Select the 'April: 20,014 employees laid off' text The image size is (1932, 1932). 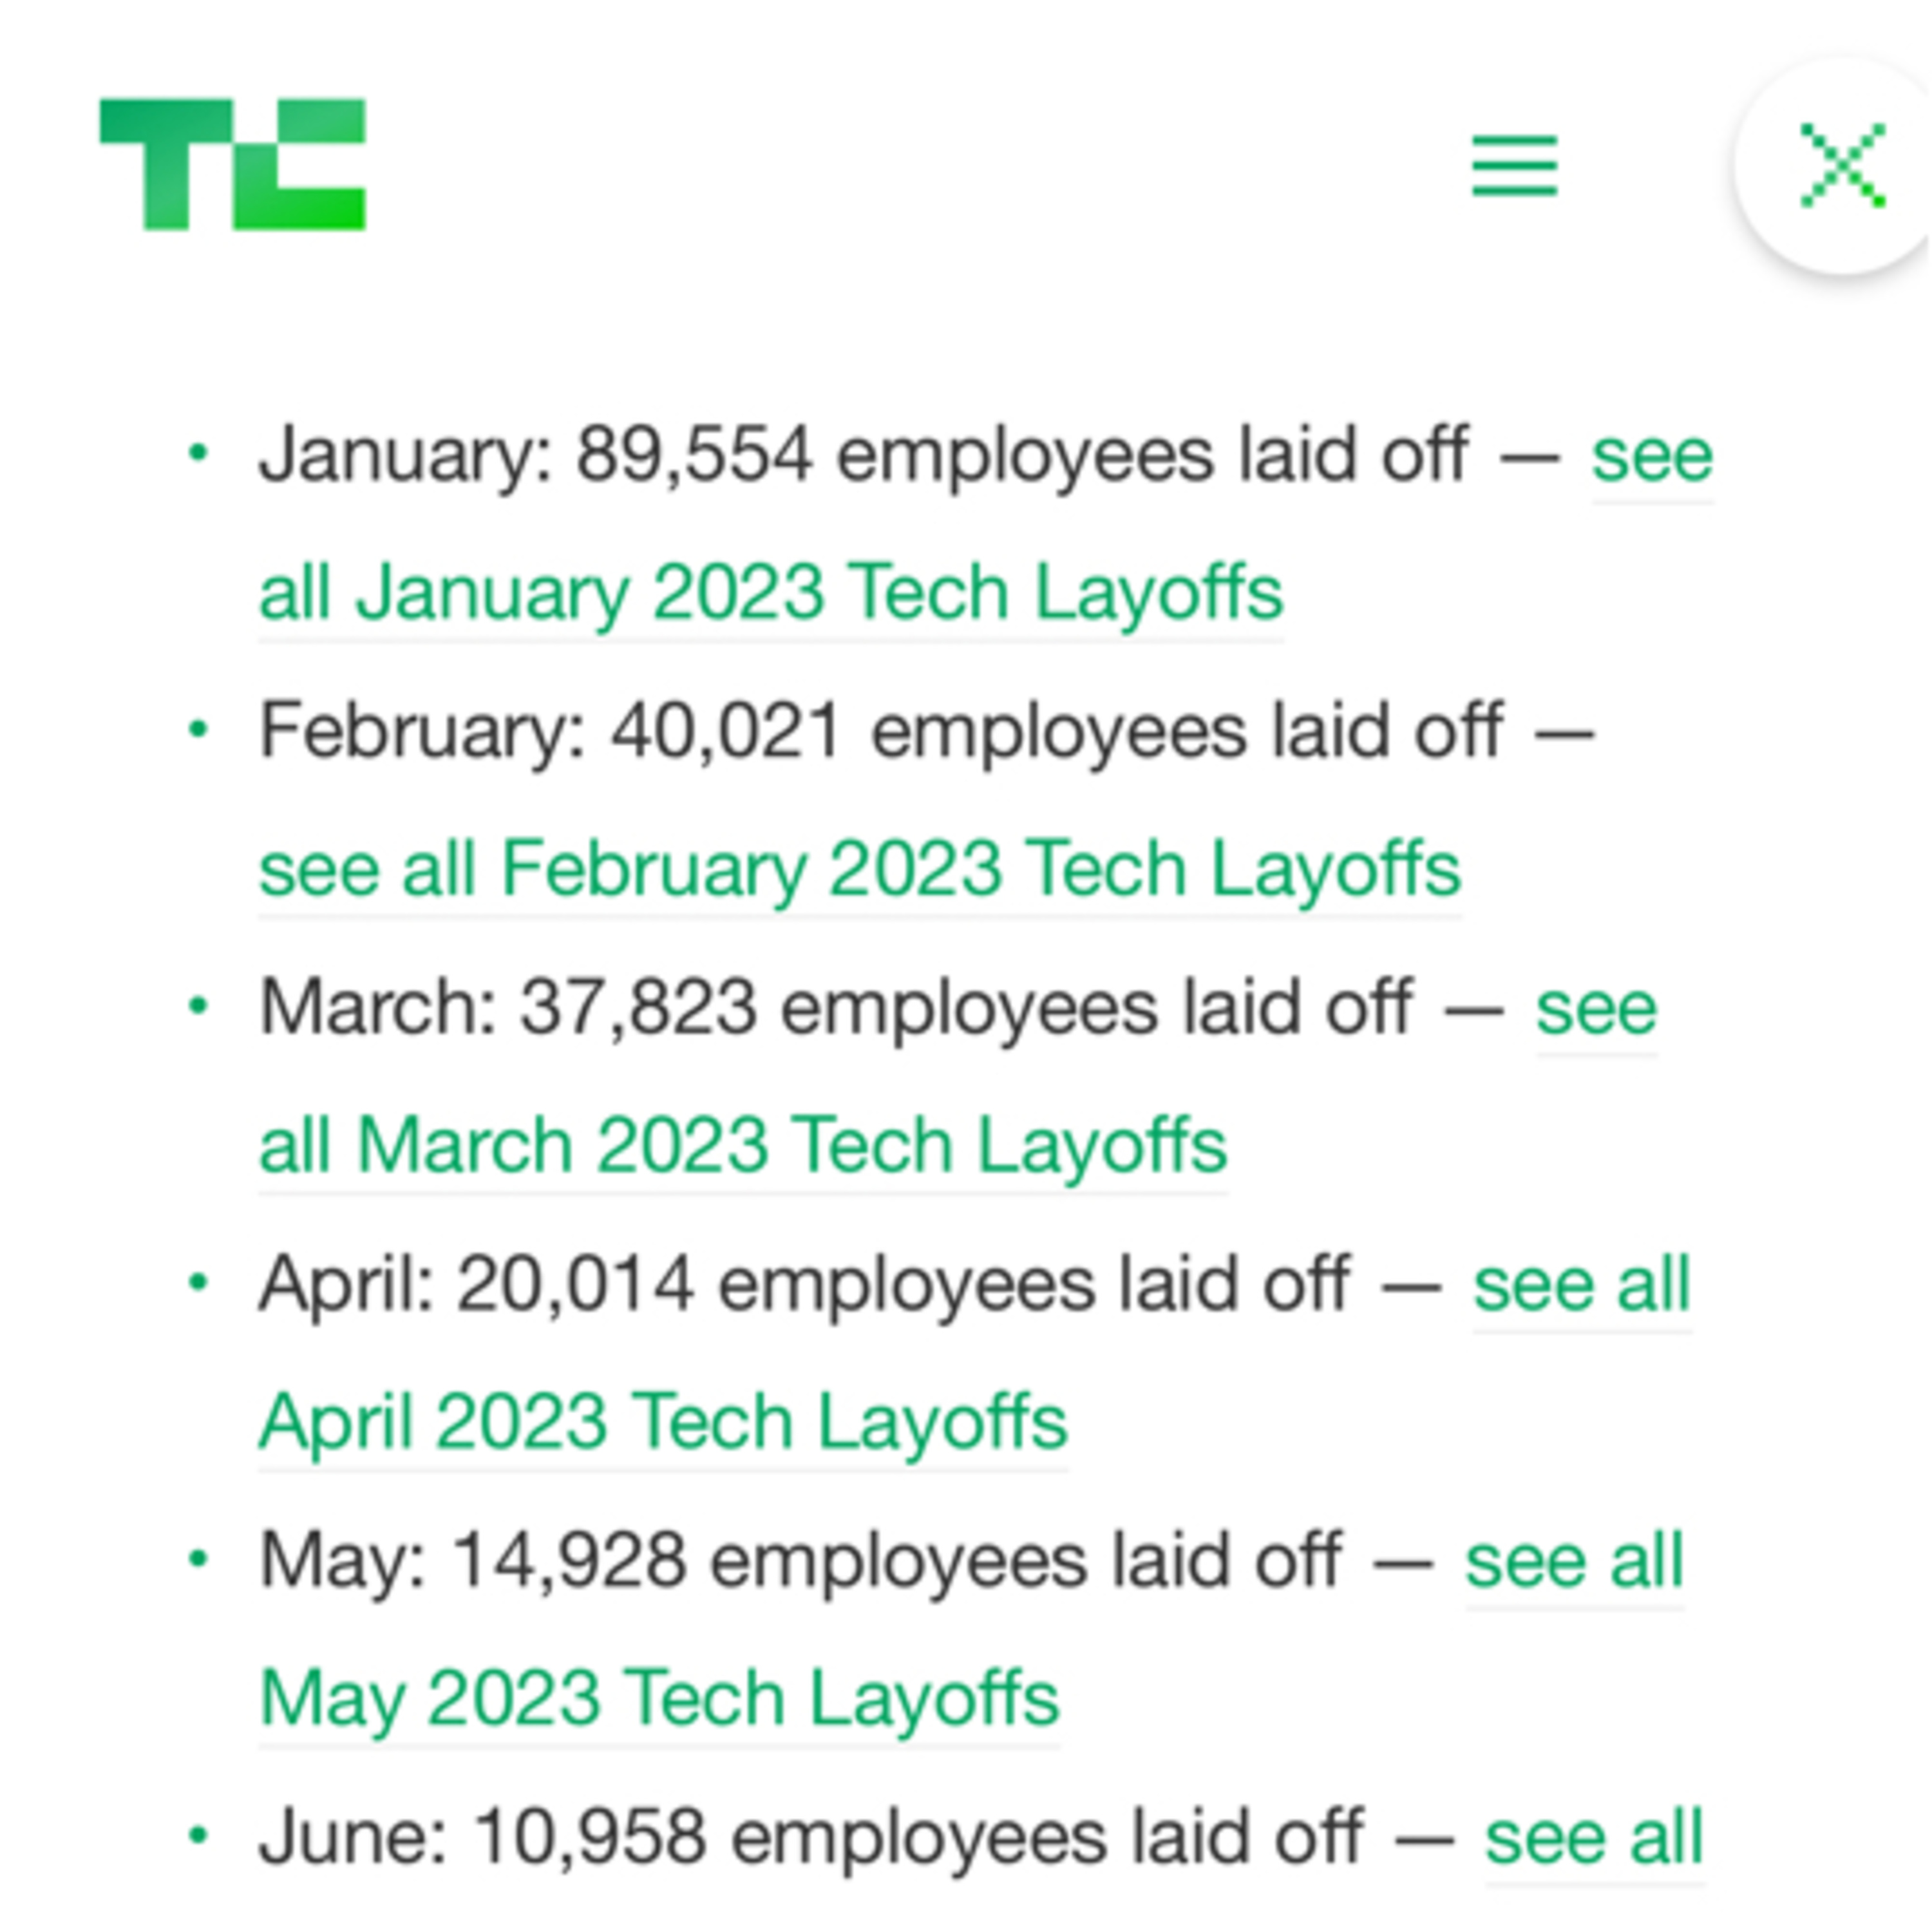click(804, 1285)
